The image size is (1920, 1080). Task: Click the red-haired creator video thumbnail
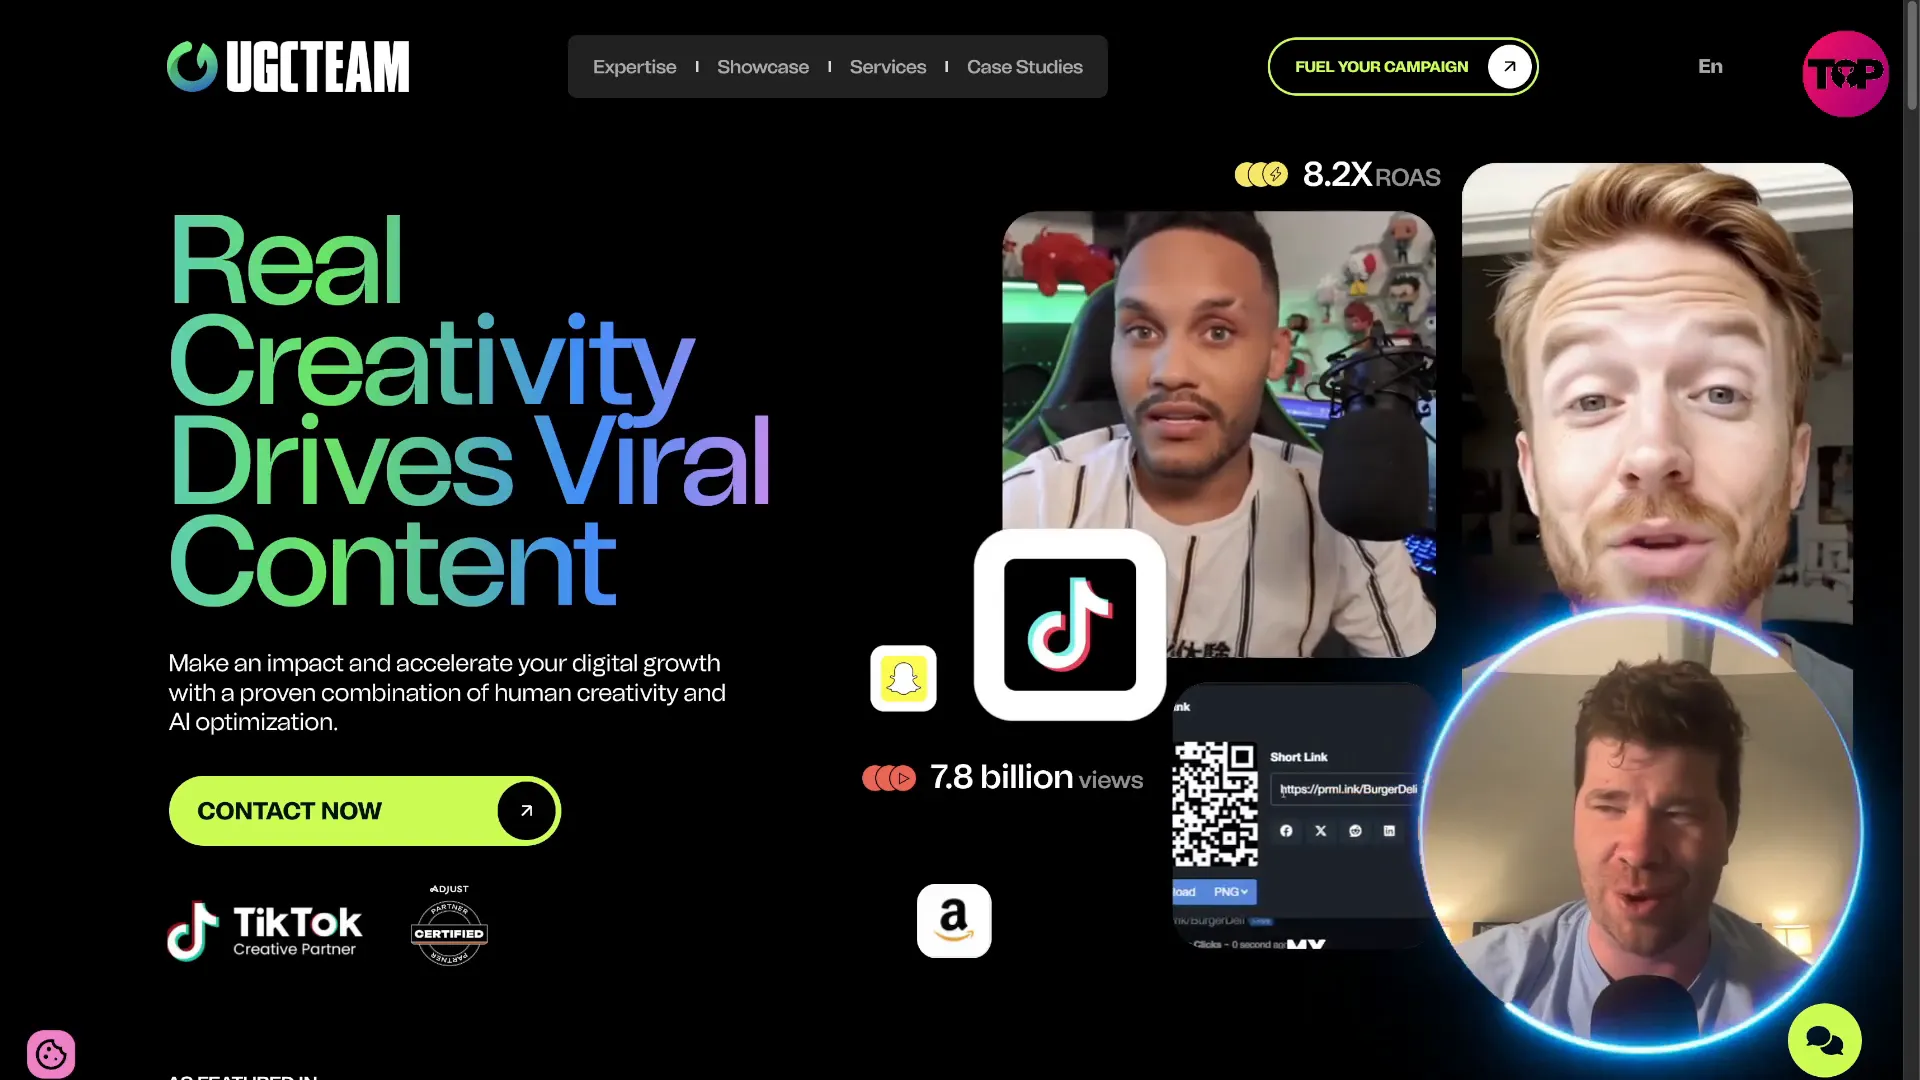tap(1657, 385)
